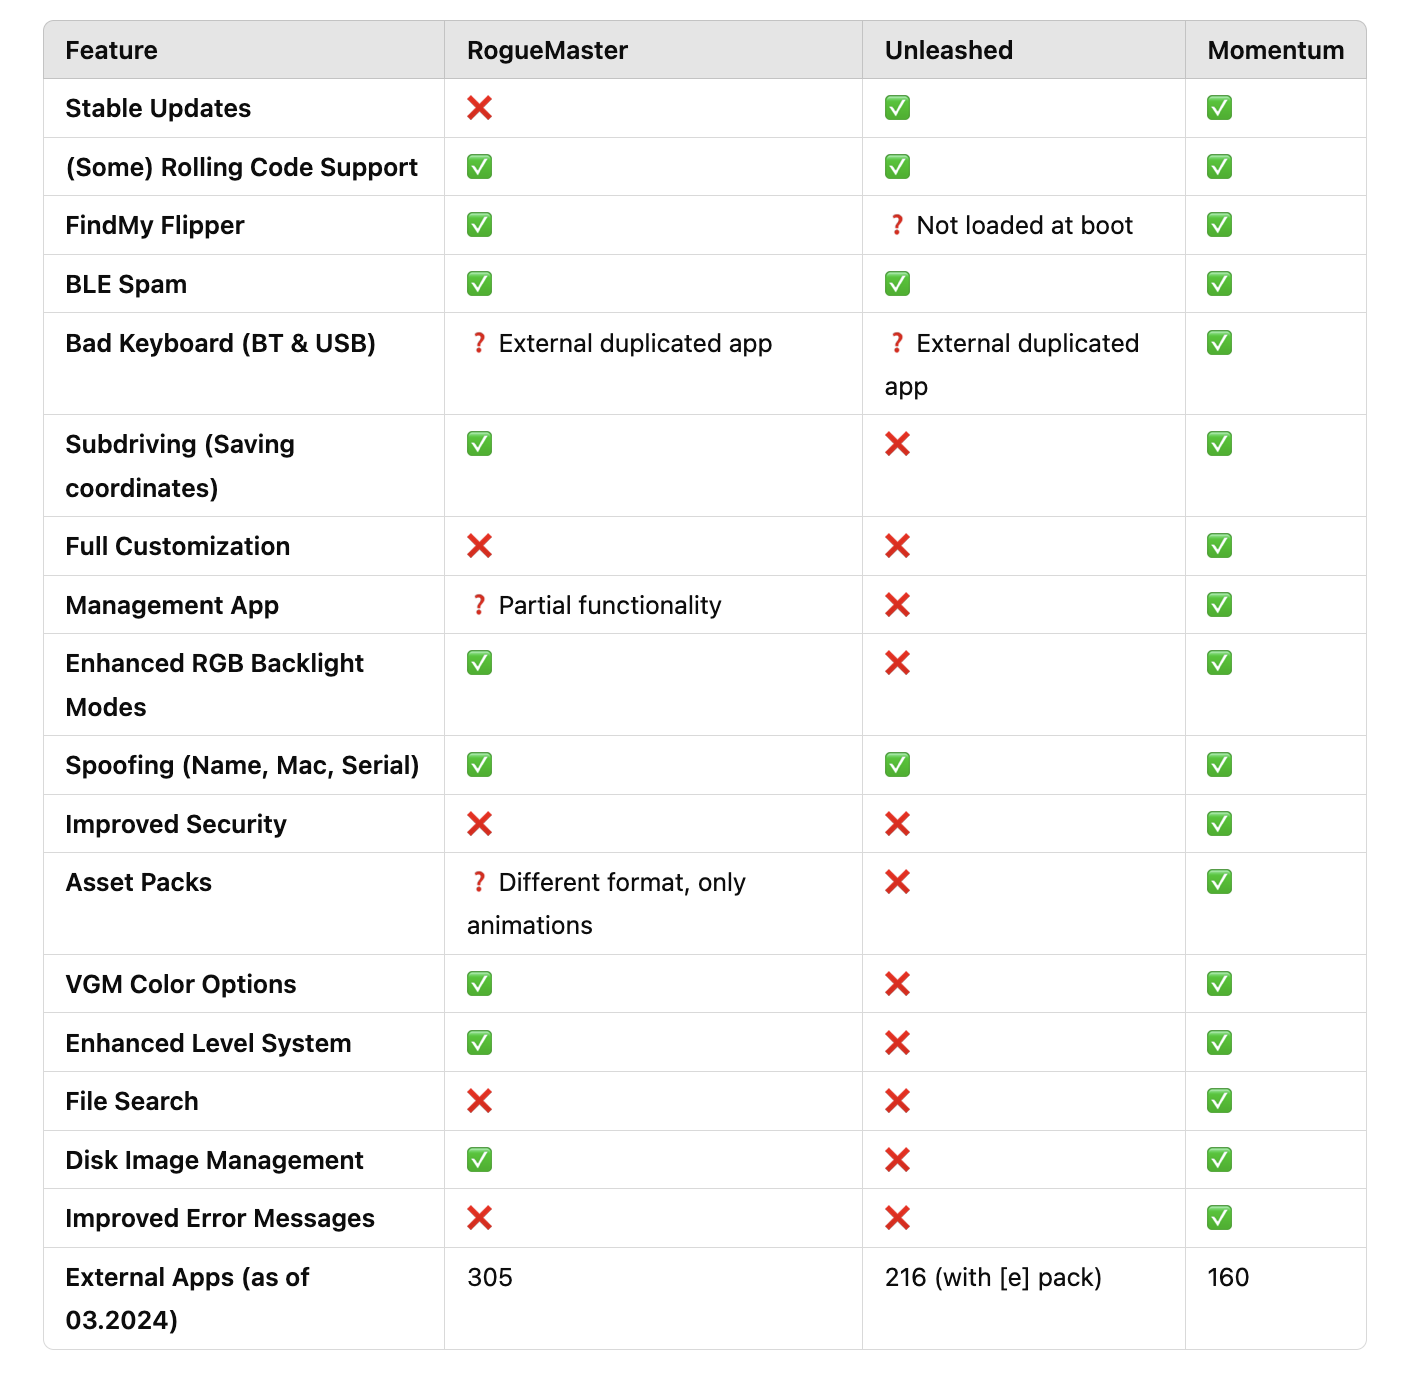The image size is (1408, 1384).
Task: Click RogueMaster's red X for Stable Updates
Action: coord(479,108)
